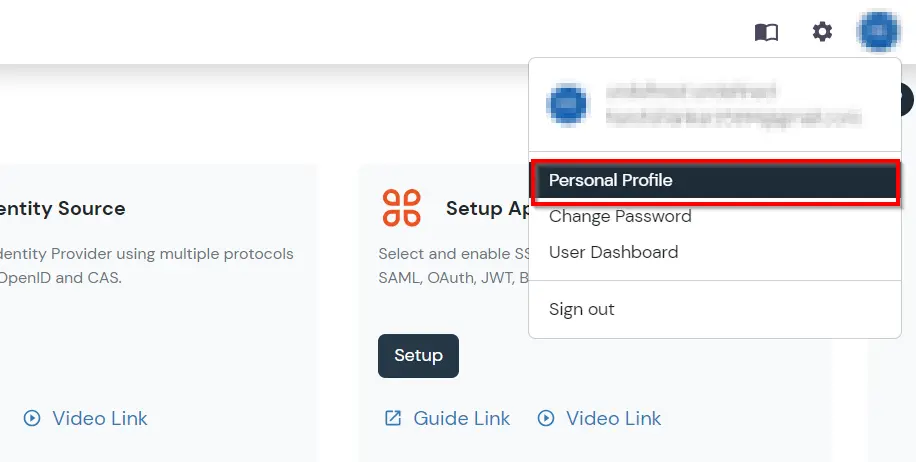
Task: Click the user avatar in top bar
Action: (x=878, y=32)
